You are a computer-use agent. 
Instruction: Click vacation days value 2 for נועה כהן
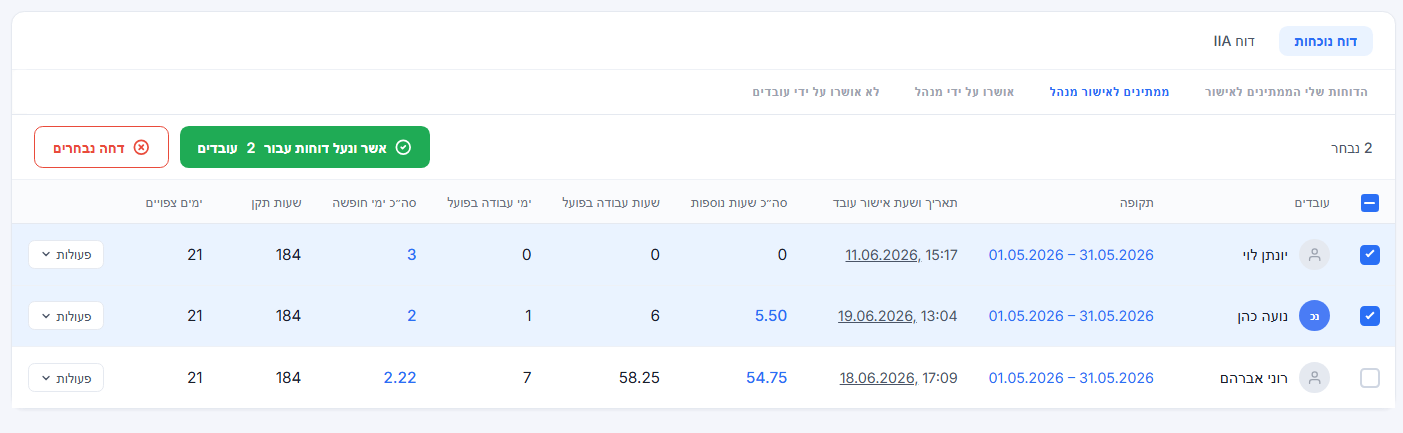pos(411,316)
